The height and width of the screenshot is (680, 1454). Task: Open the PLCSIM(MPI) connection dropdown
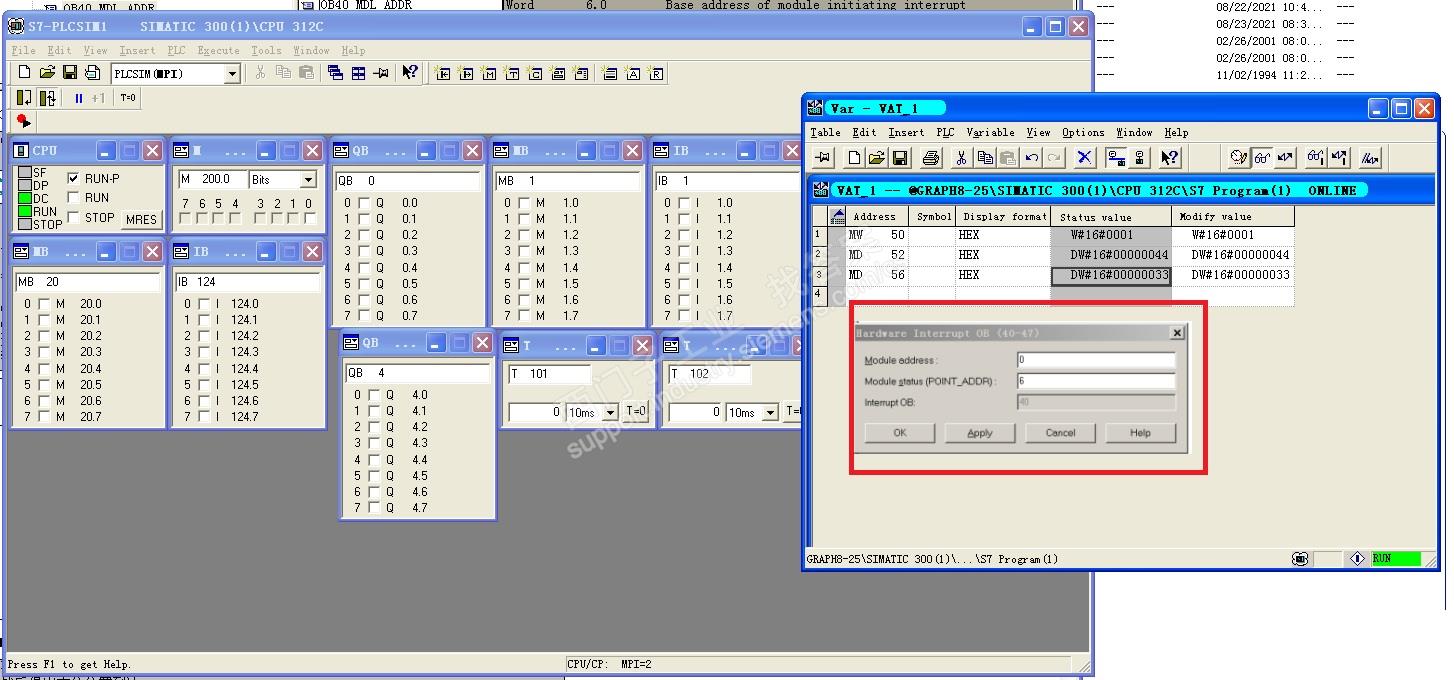click(232, 74)
